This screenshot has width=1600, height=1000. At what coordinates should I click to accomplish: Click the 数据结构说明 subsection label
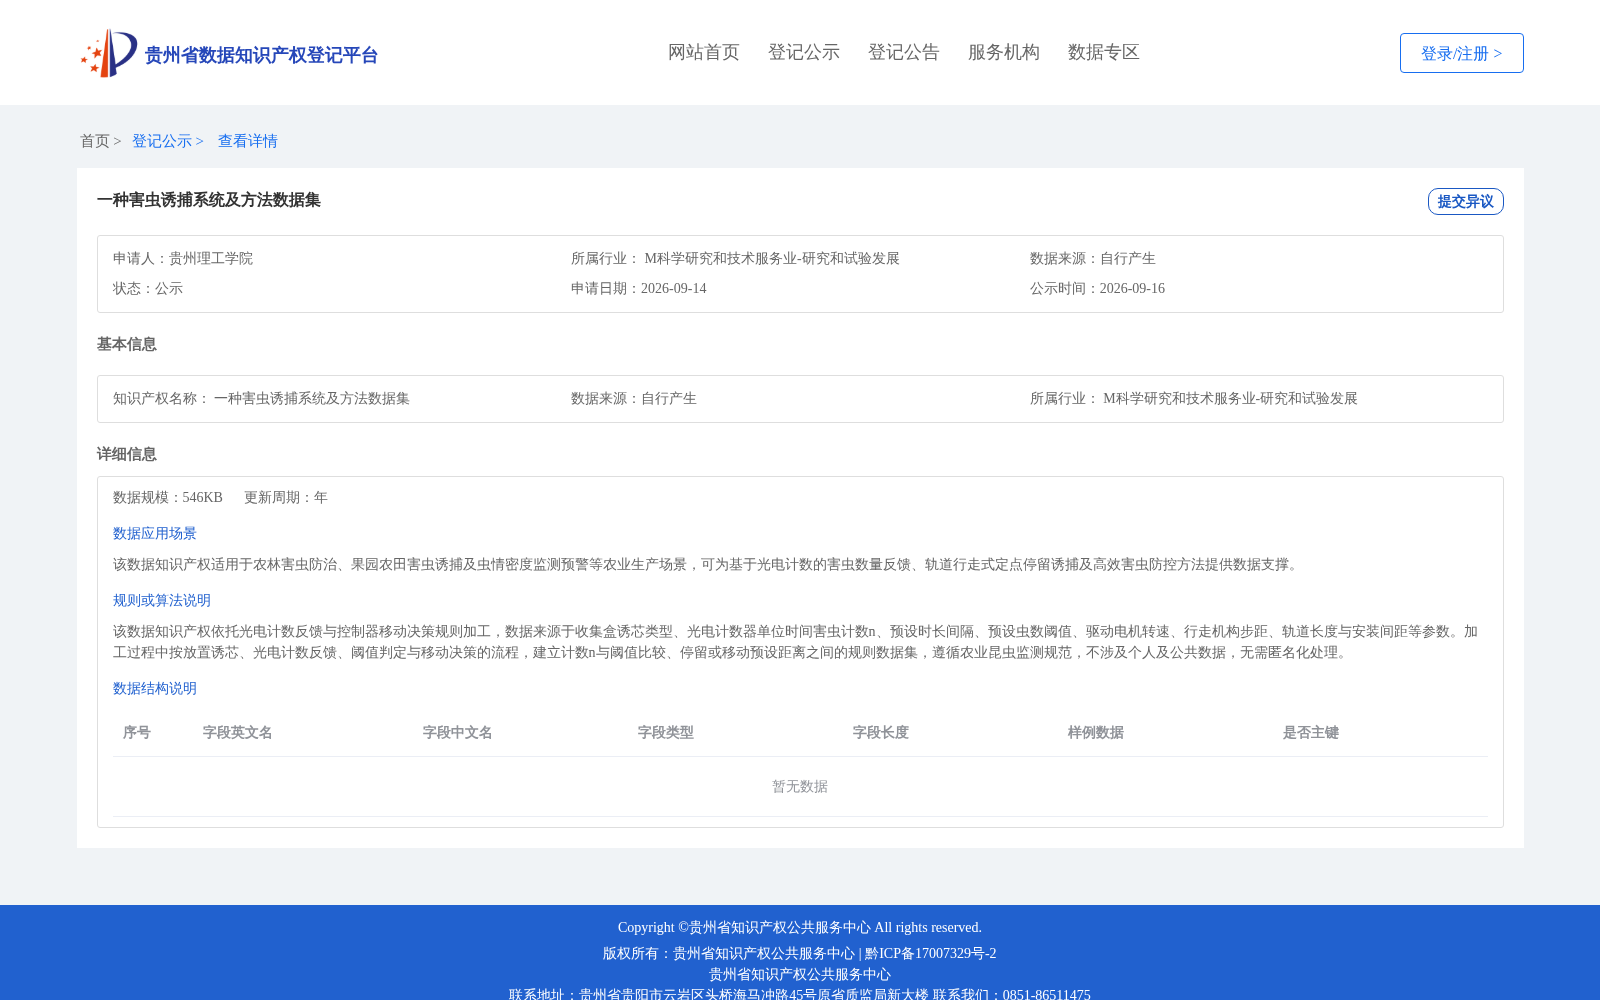155,688
